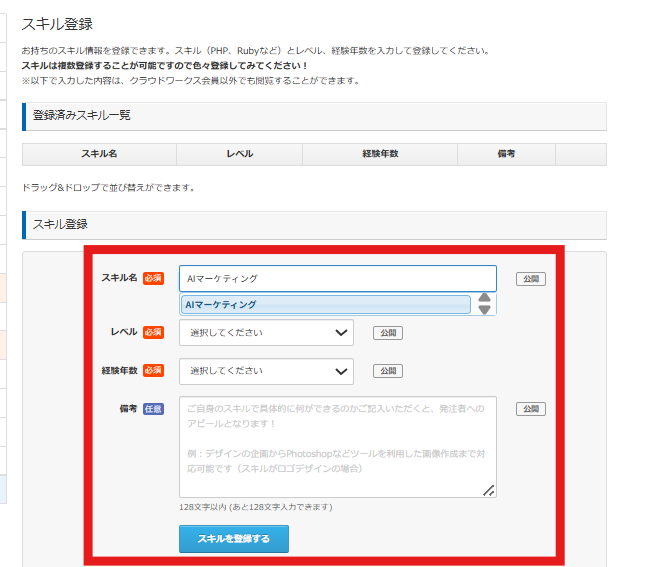The width and height of the screenshot is (645, 567).
Task: Select the AIマーケティング autocomplete suggestion
Action: pyautogui.click(x=325, y=304)
